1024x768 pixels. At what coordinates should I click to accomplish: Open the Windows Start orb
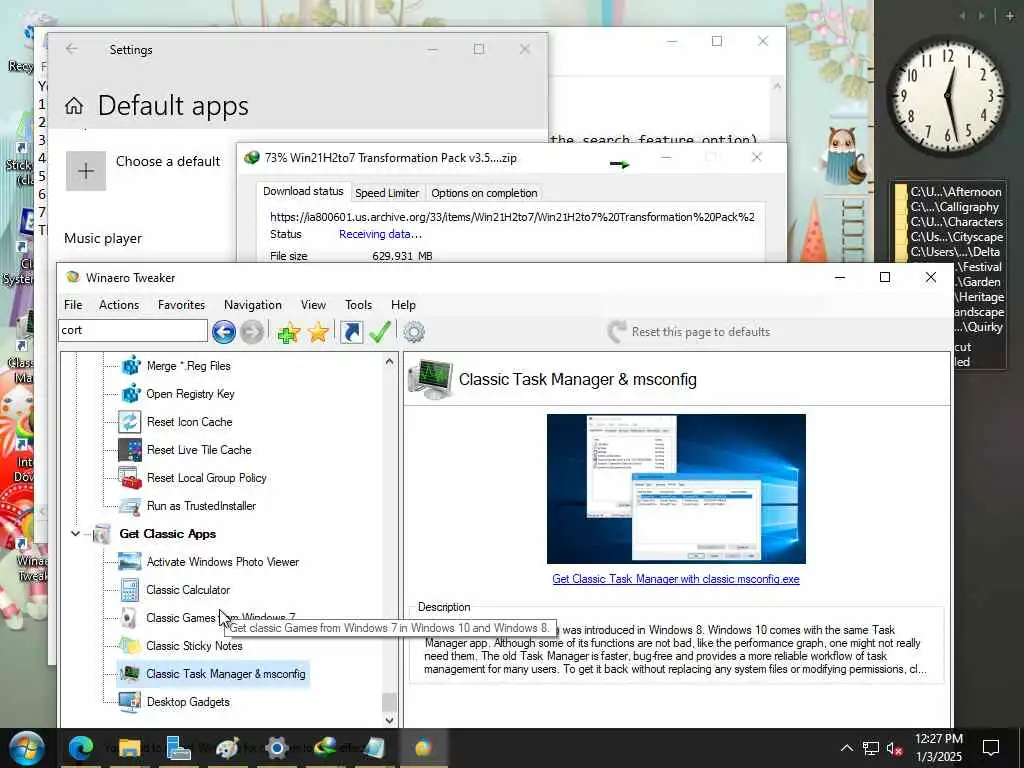point(25,748)
